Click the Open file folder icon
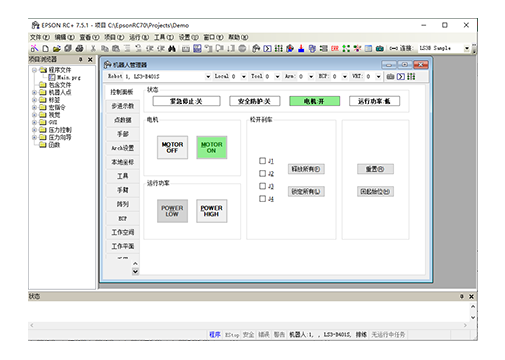This screenshot has width=505, height=360. [57, 49]
